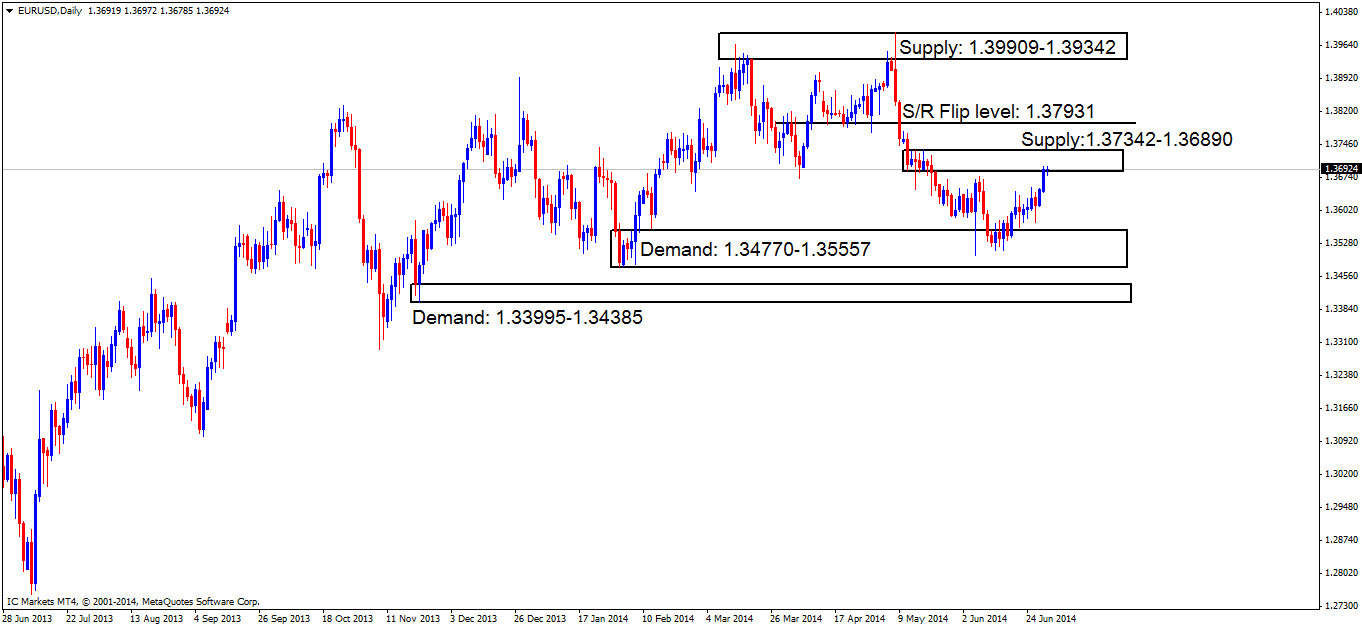Viewport: 1362px width, 627px height.
Task: Select the 'S/R Flip level: 1.37931' label
Action: coord(999,110)
